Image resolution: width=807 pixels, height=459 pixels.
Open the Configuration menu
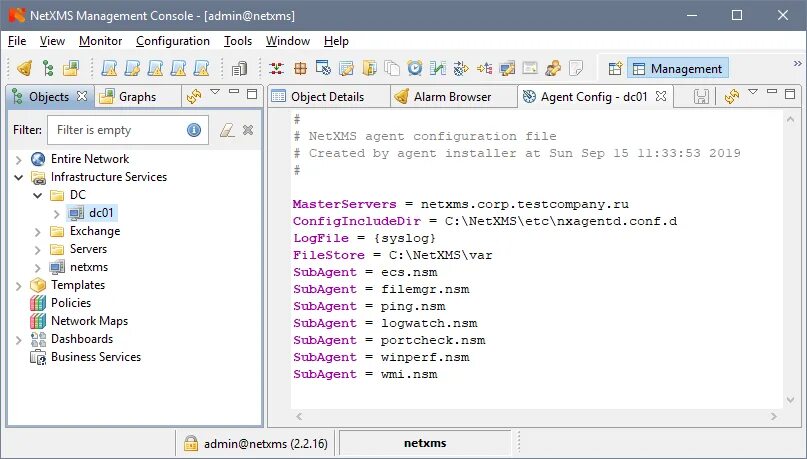click(172, 41)
